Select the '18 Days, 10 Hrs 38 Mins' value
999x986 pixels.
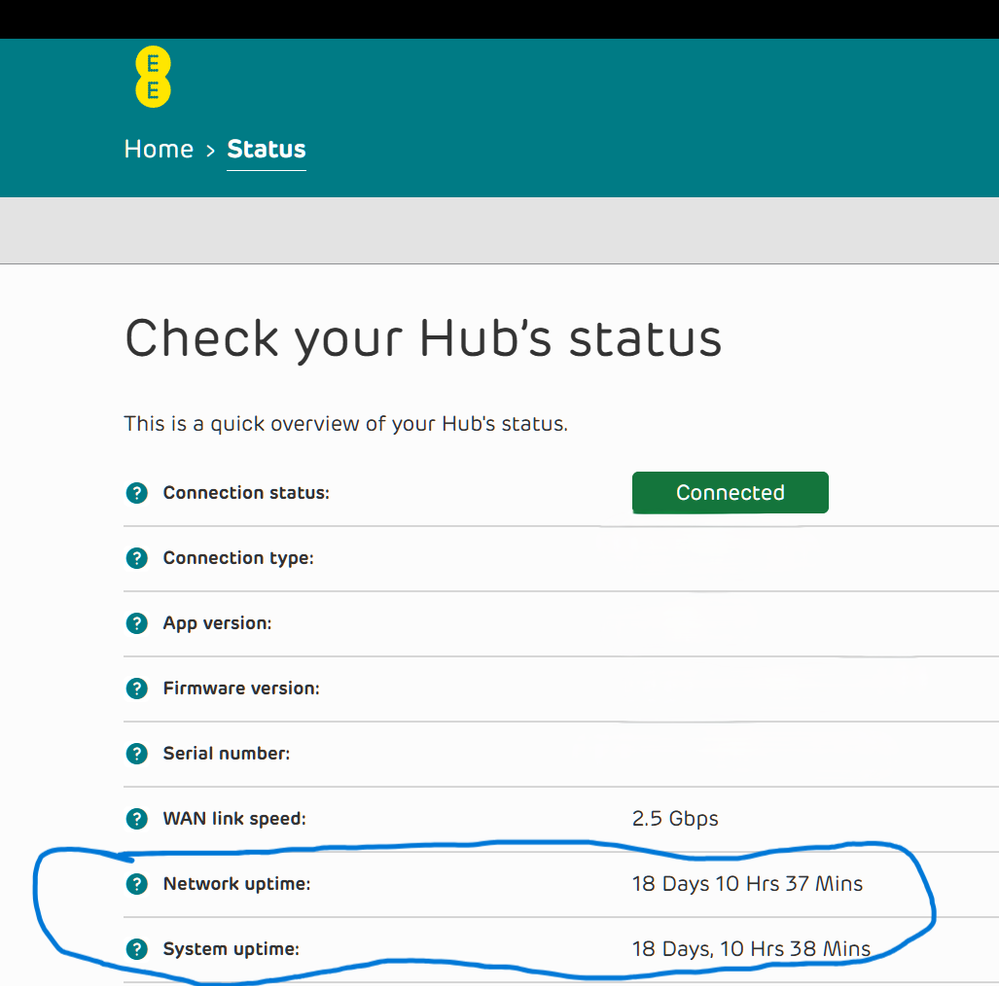(x=751, y=949)
